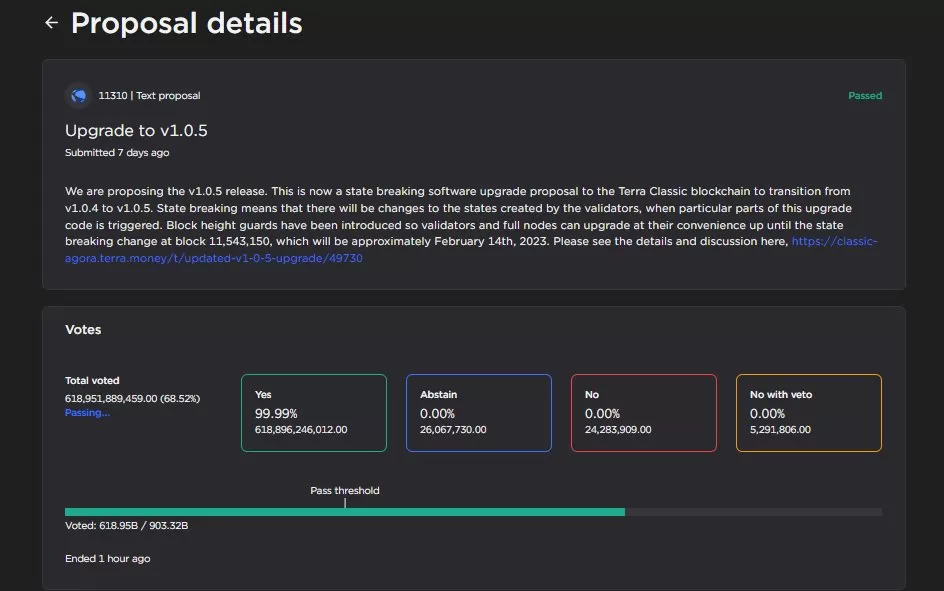Select the No vote card
The width and height of the screenshot is (944, 591).
643,412
